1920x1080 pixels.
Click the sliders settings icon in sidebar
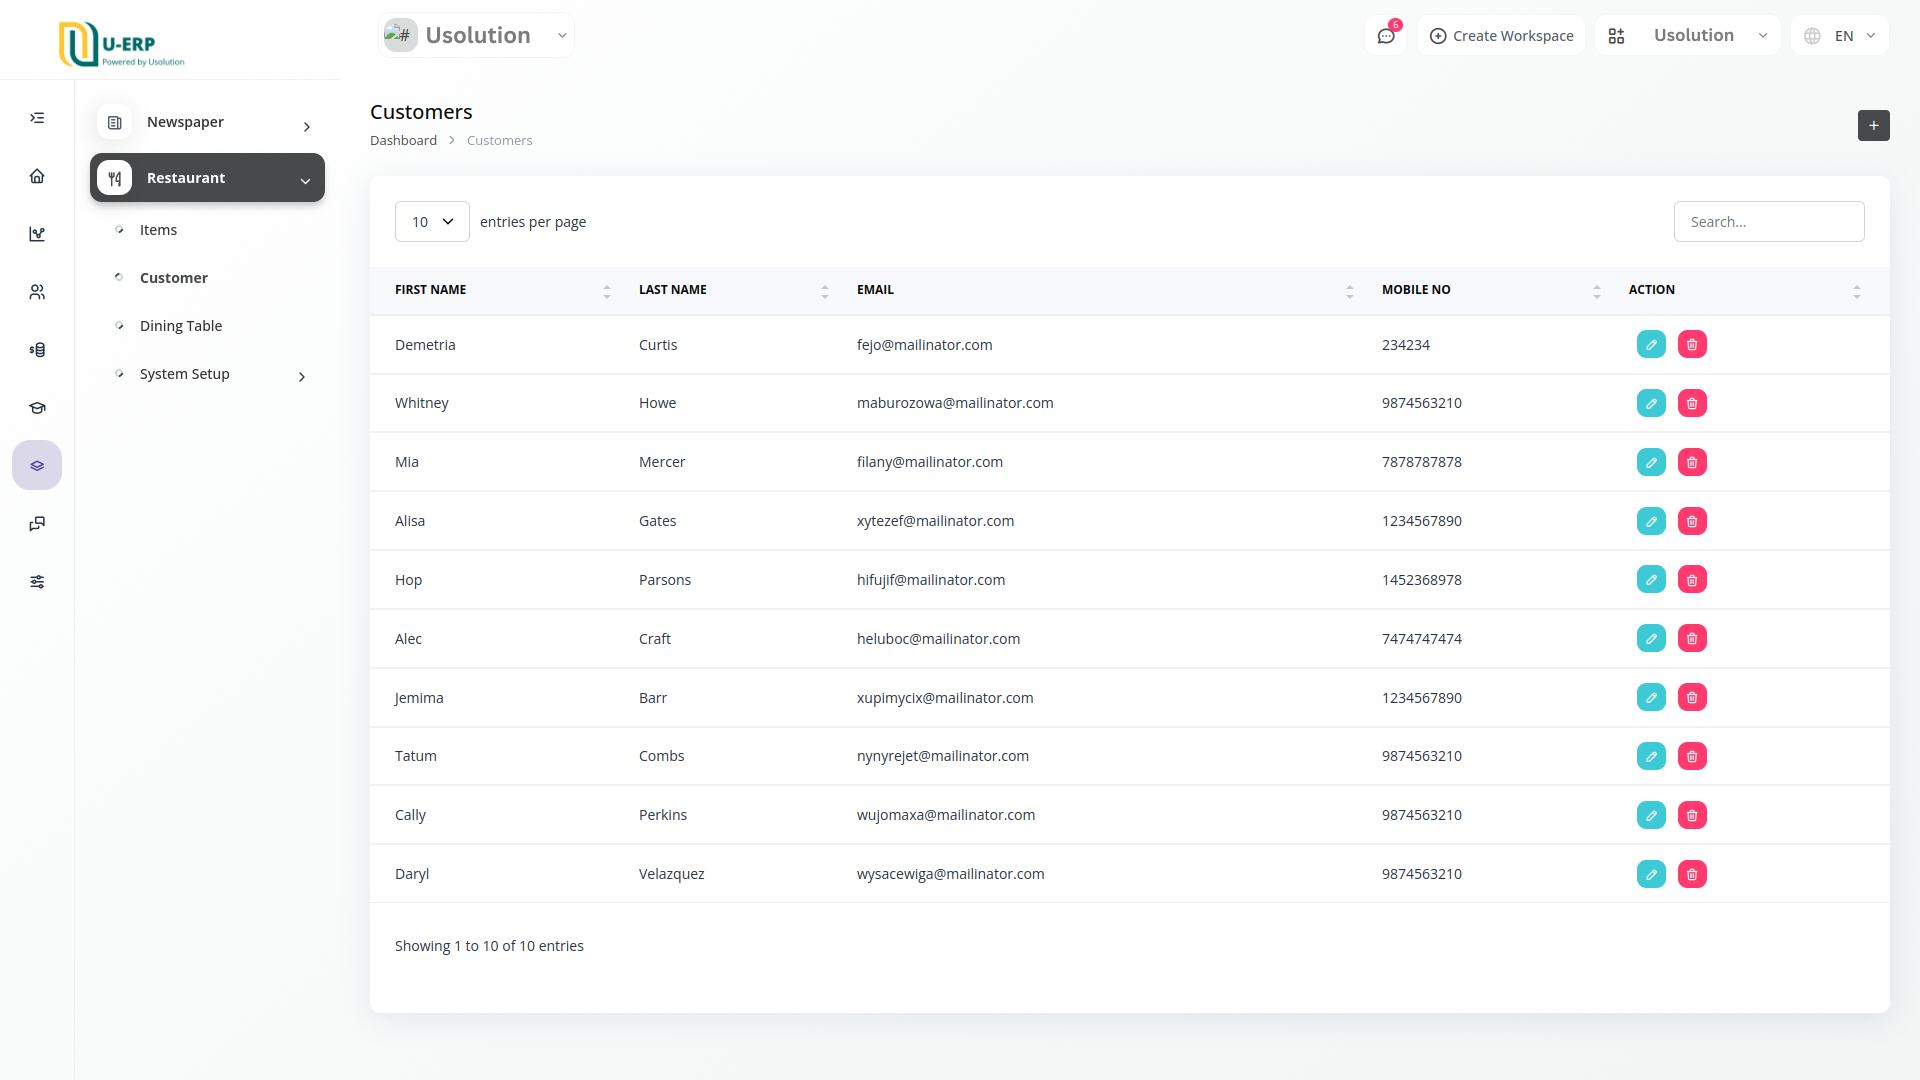(x=37, y=582)
